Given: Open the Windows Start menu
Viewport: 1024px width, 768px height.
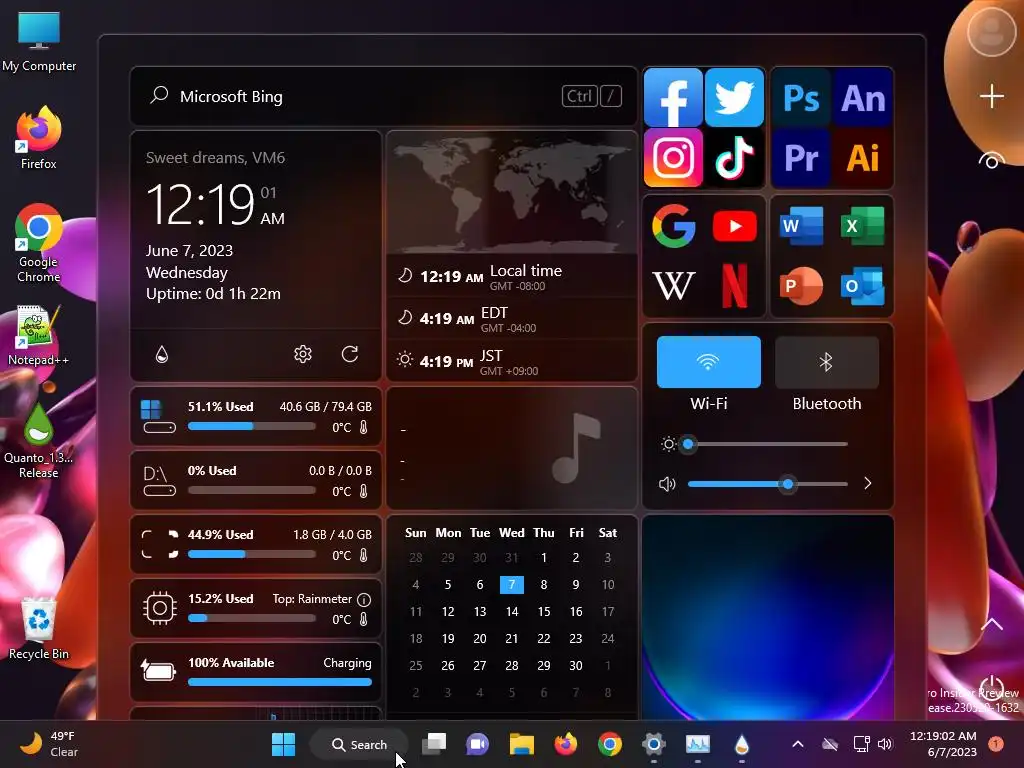Looking at the screenshot, I should tap(283, 744).
